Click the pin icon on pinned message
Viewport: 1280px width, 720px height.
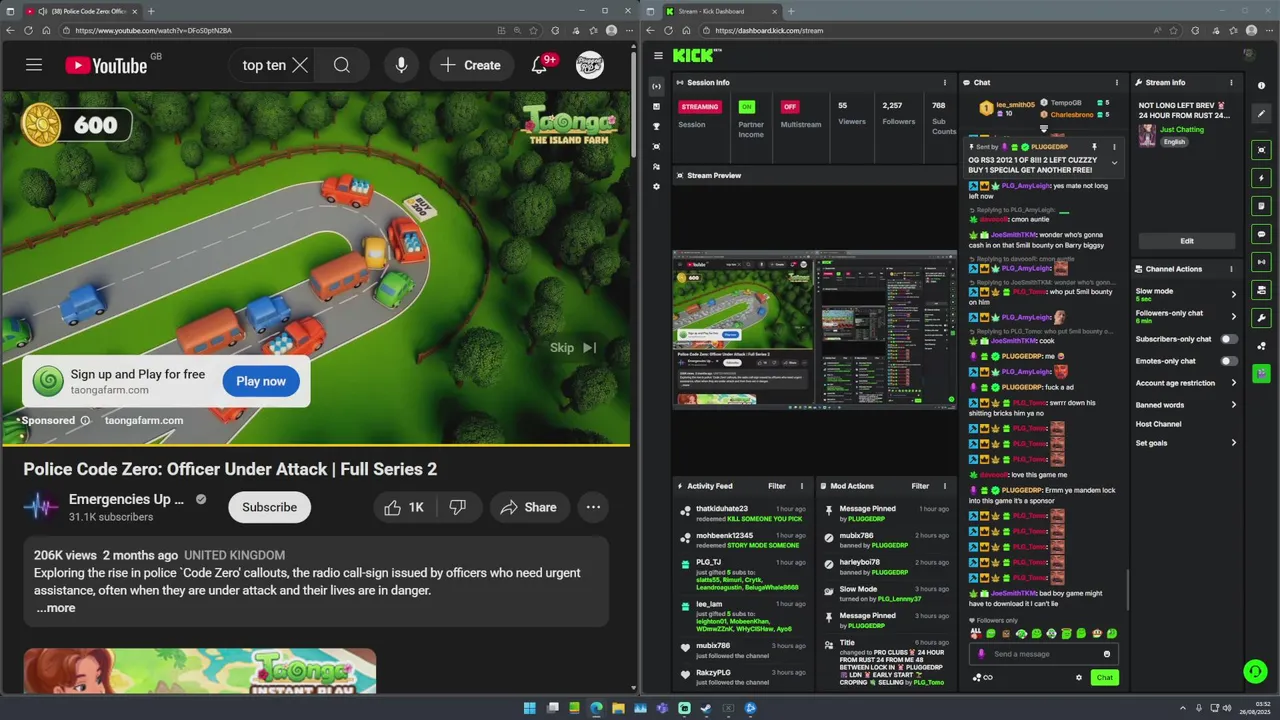coord(1094,147)
